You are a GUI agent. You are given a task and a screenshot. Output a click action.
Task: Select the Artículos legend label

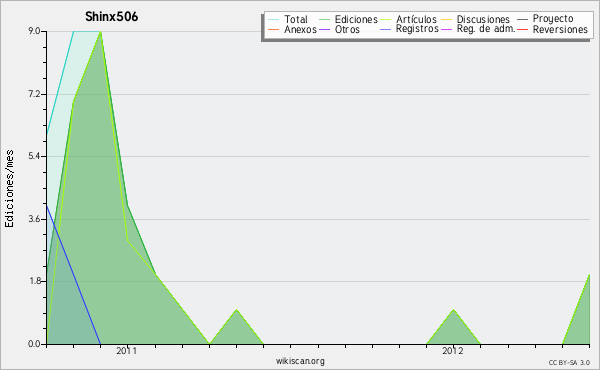(x=416, y=19)
